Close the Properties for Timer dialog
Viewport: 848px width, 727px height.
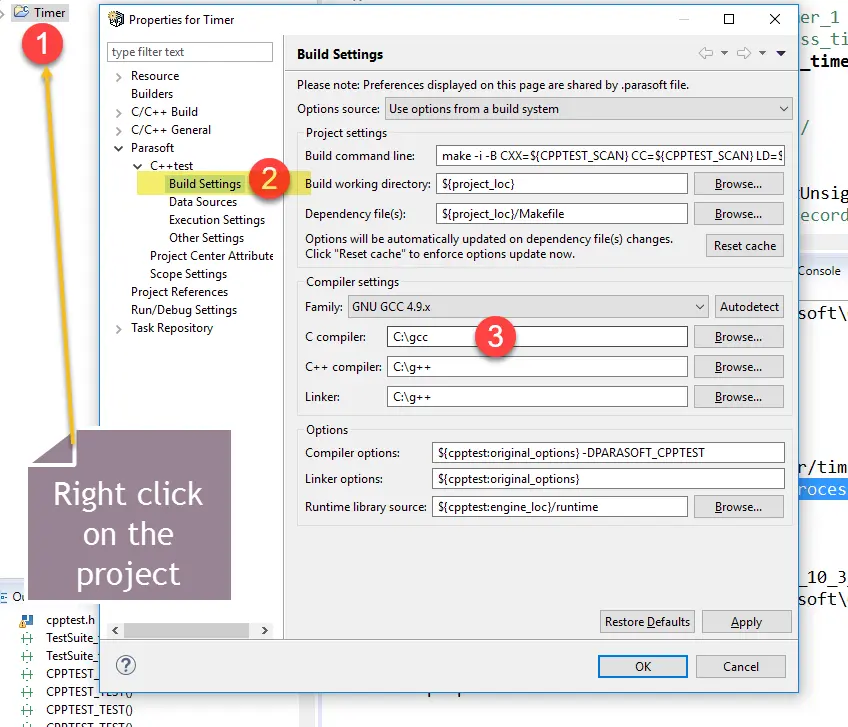click(774, 19)
